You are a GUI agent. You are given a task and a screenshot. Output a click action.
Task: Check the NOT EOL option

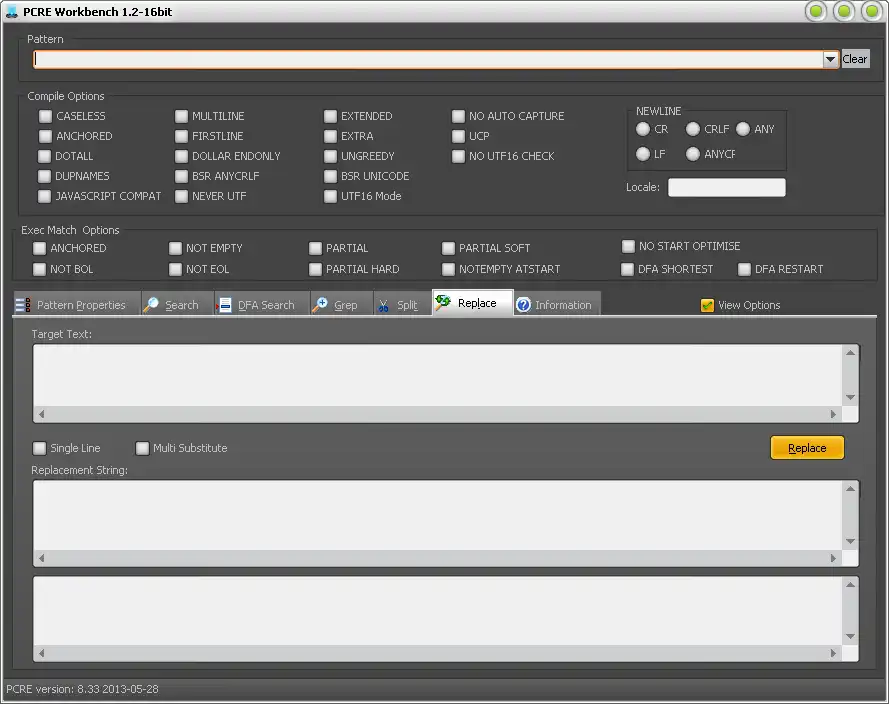[175, 269]
